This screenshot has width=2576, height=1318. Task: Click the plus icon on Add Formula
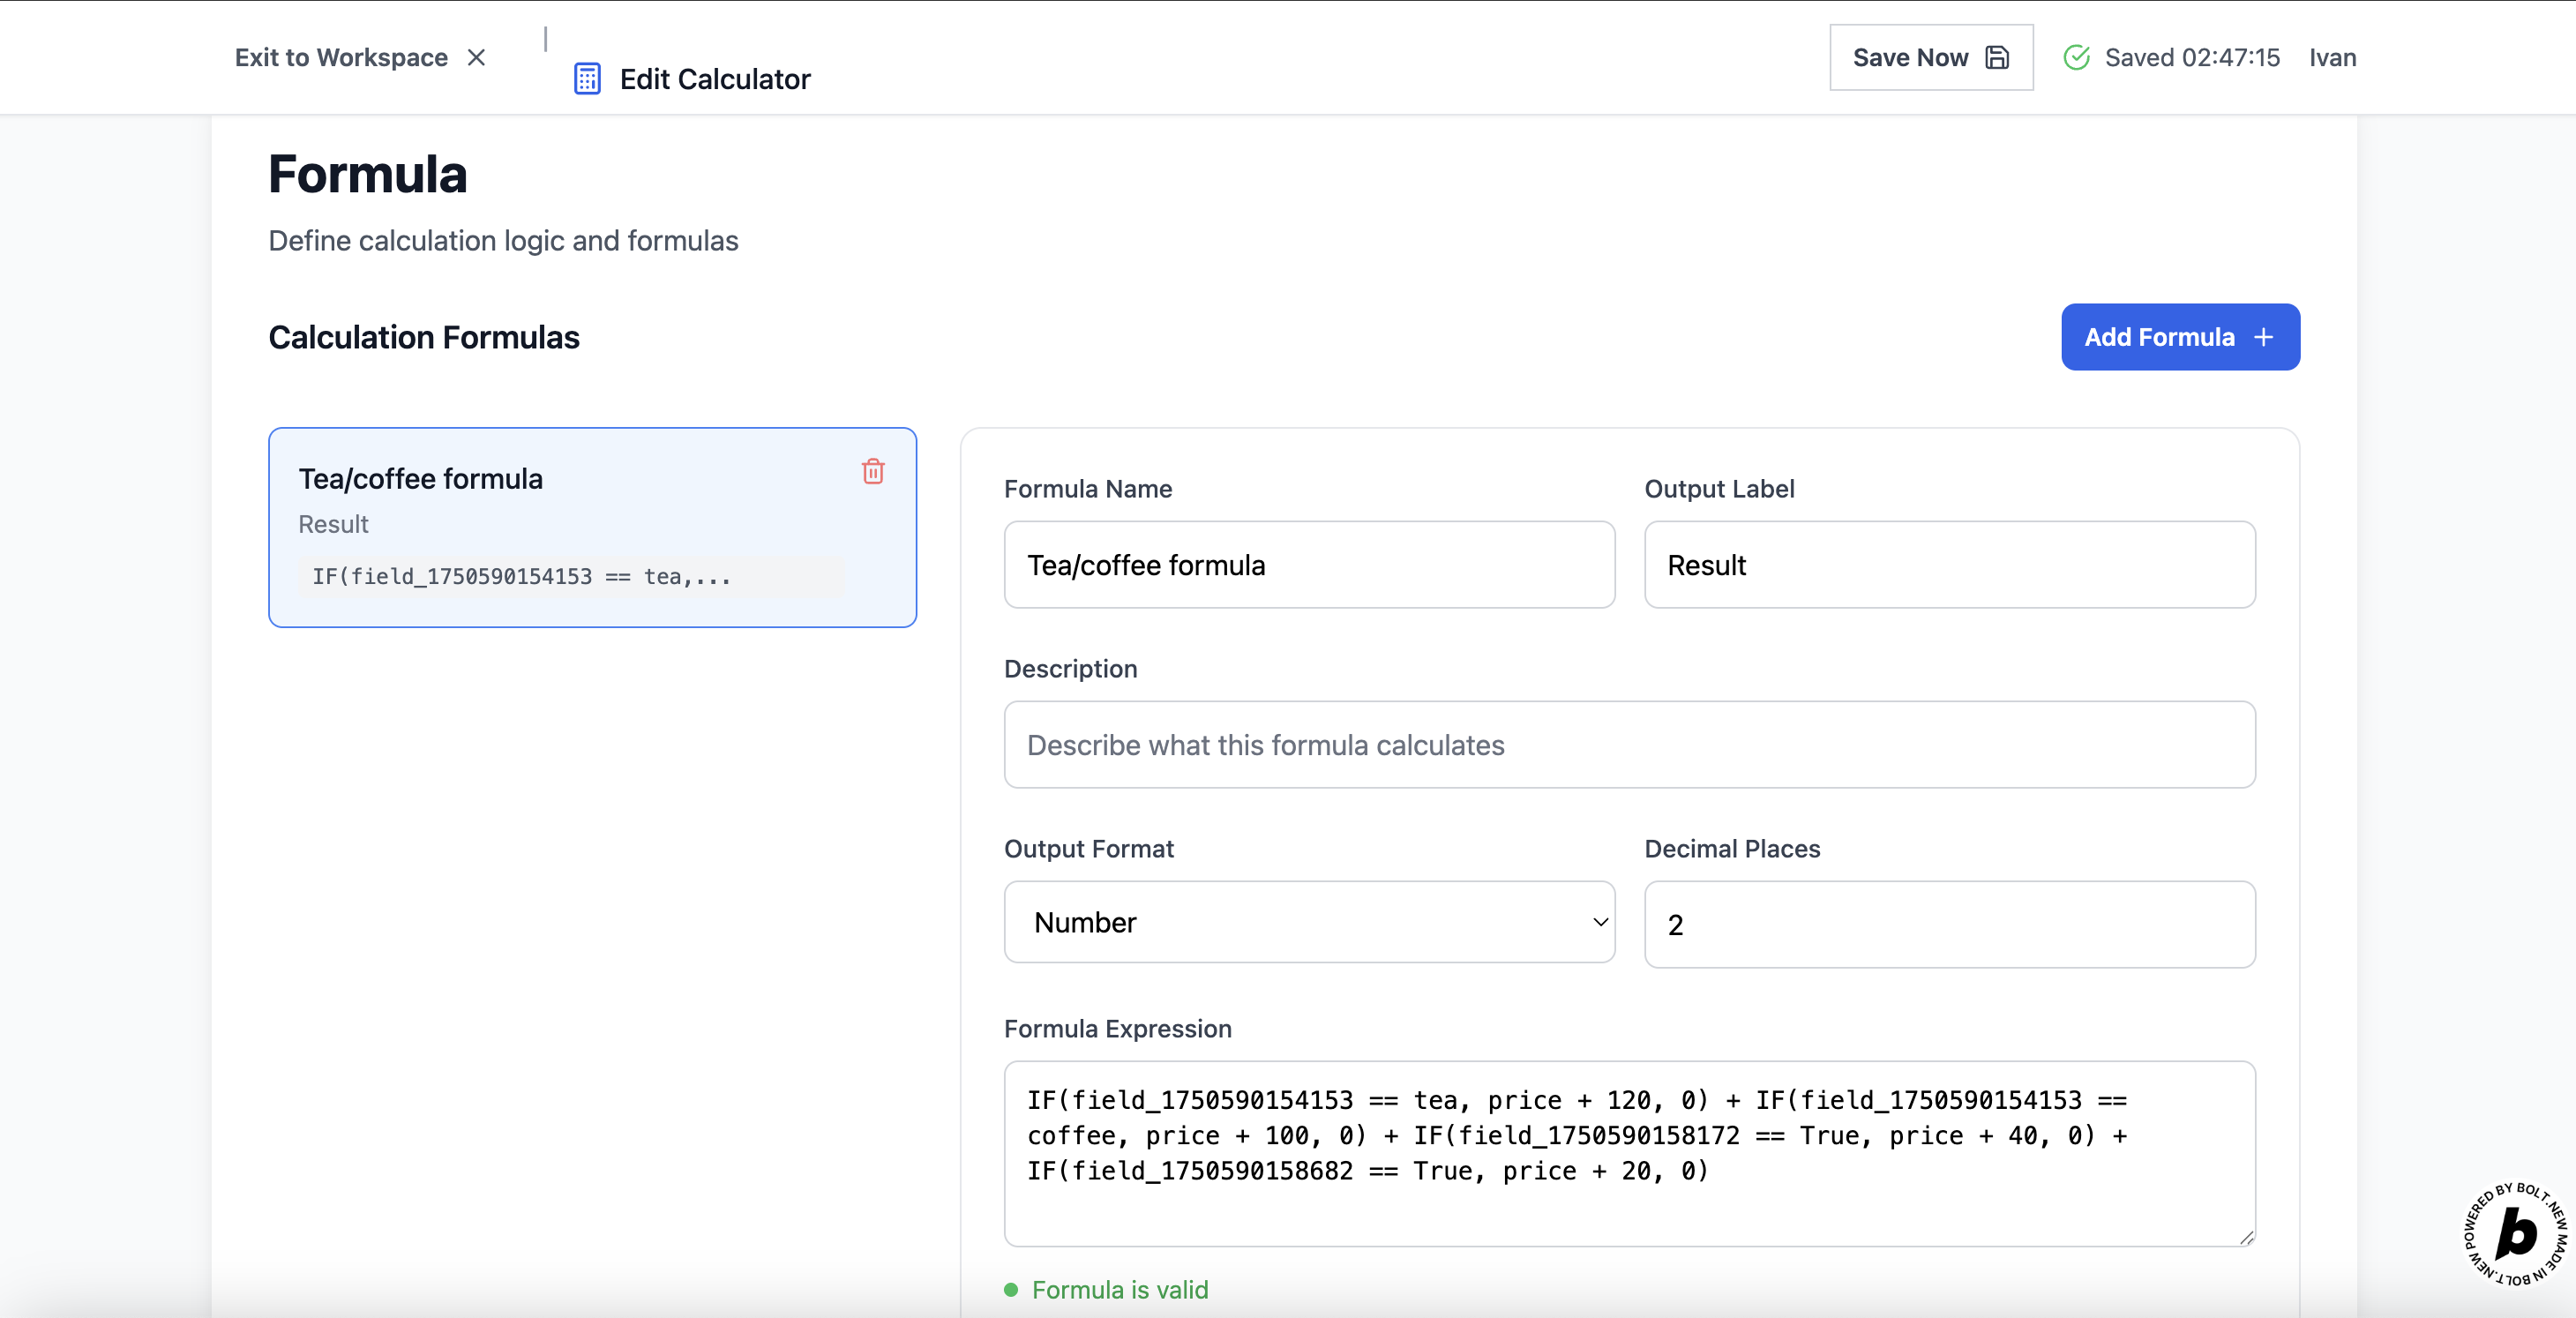tap(2264, 337)
